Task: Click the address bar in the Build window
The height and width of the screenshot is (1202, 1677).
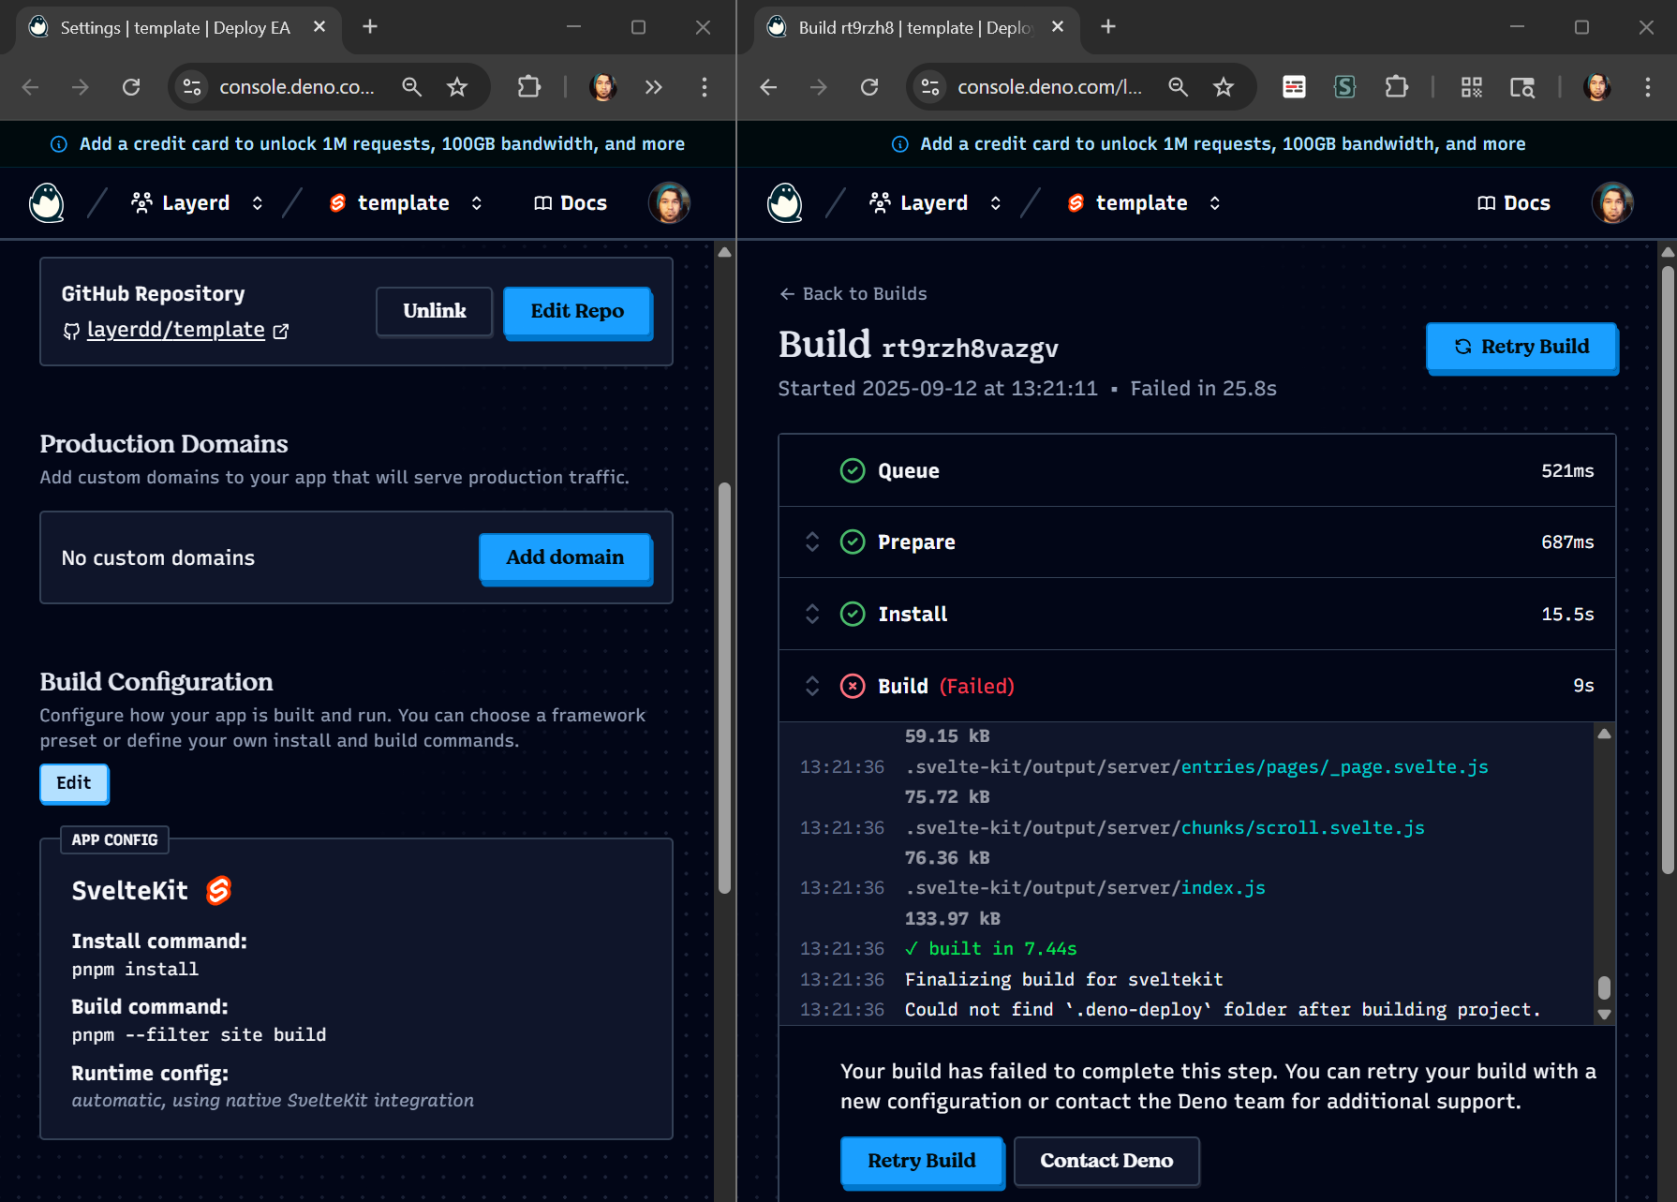Action: (x=1050, y=87)
